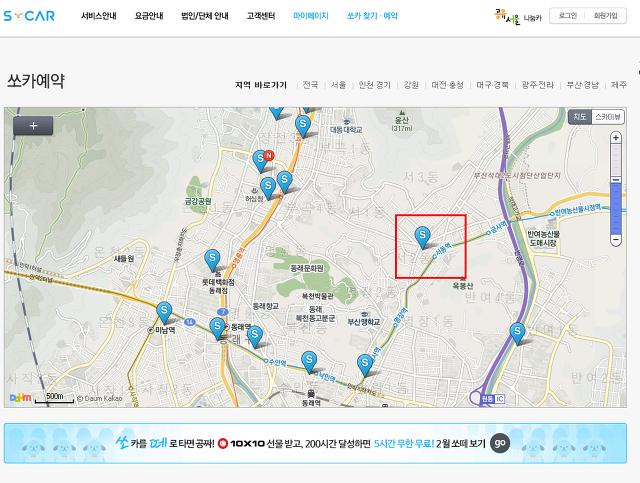
Task: Zoom in with the map plus button
Action: coord(616,138)
